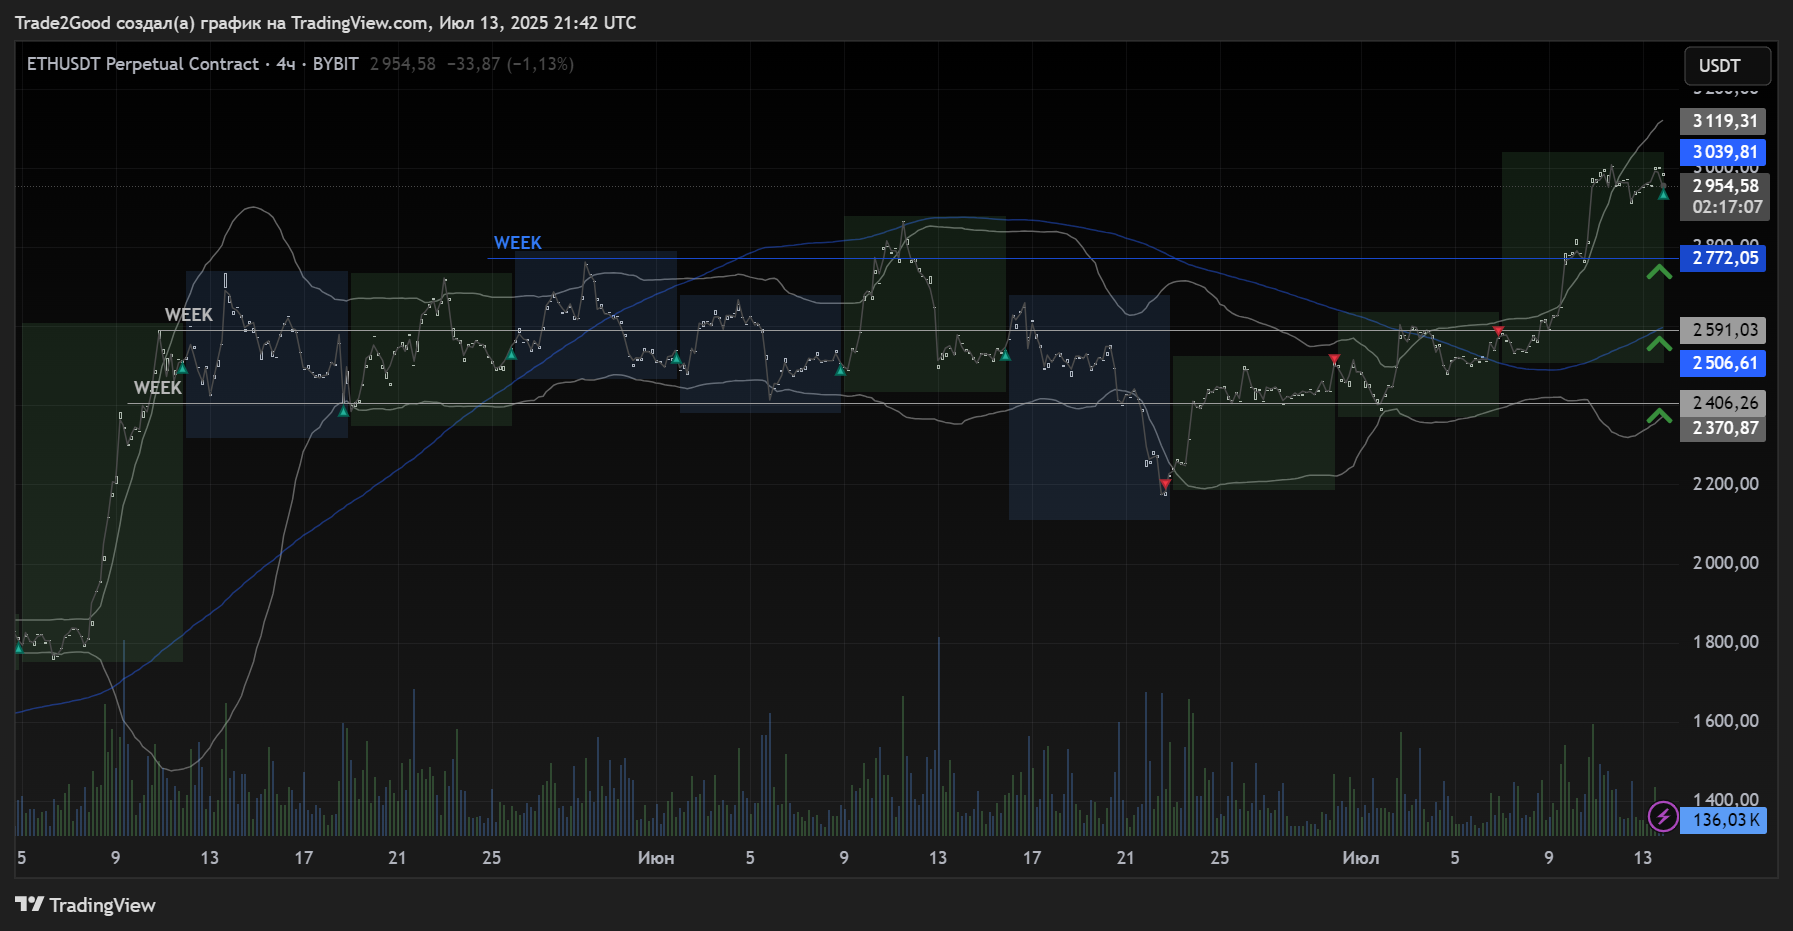Click the green chevron beside the 2 406,26 level
This screenshot has height=931, width=1793.
point(1659,416)
